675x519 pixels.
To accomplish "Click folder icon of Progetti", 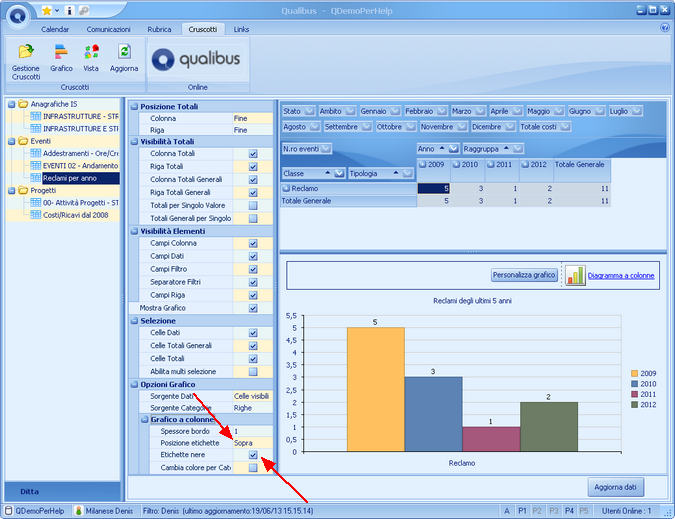I will (x=23, y=190).
